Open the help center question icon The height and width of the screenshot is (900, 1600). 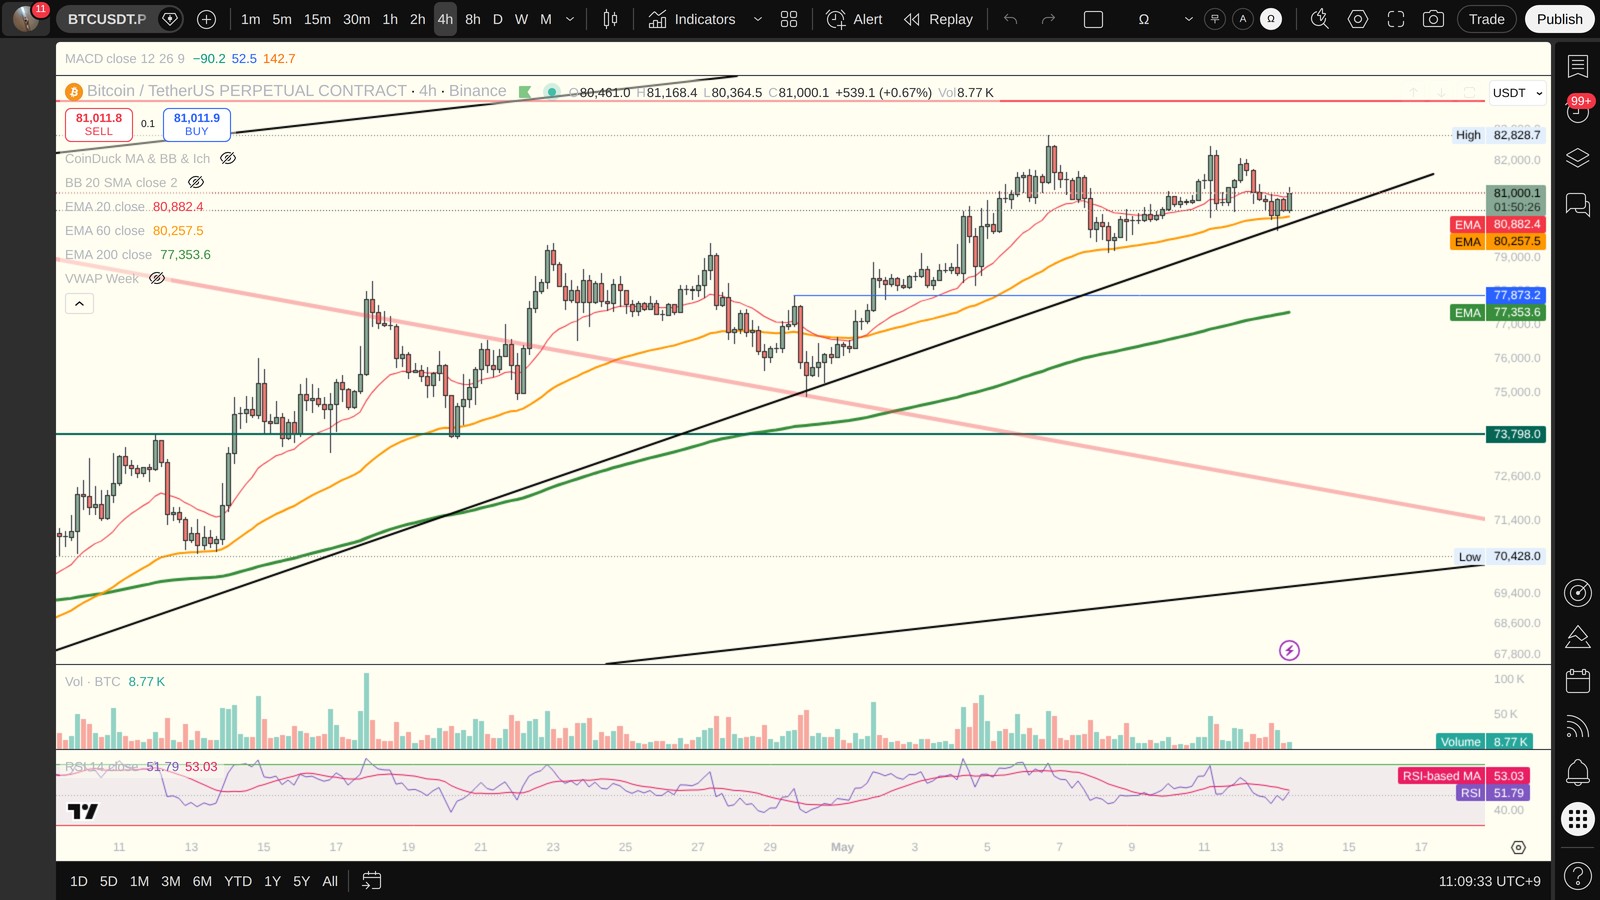coord(1578,877)
